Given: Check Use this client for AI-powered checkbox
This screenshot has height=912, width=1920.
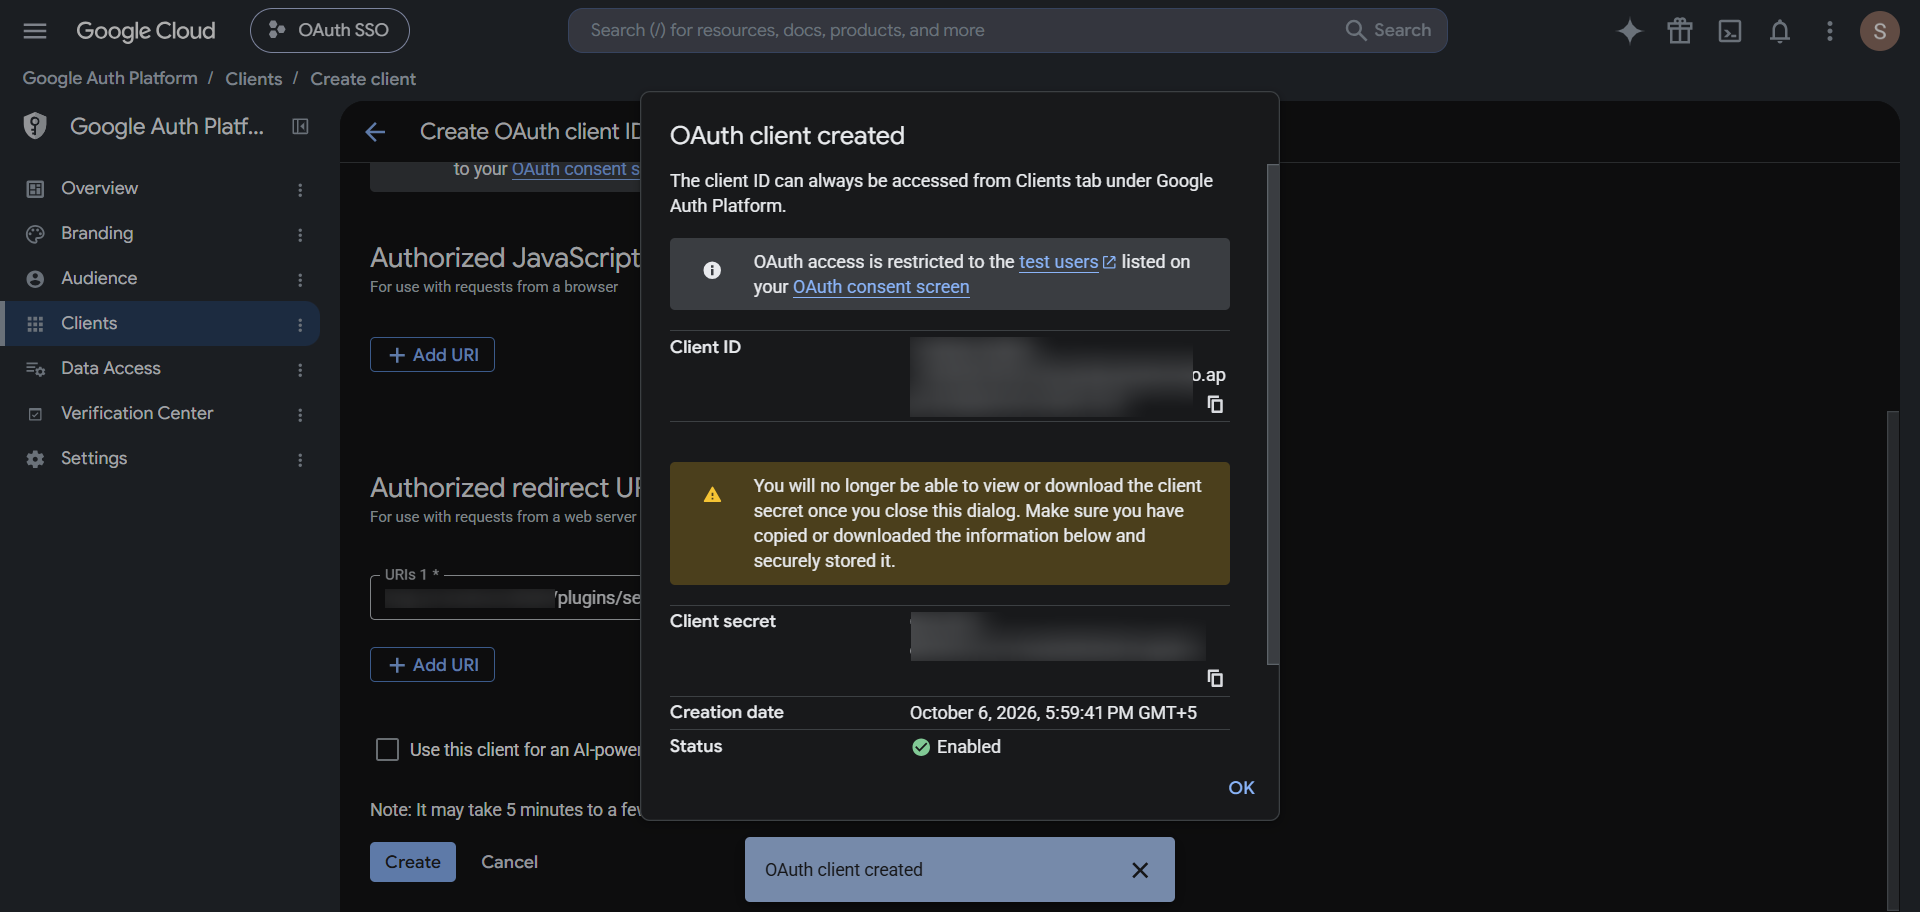Looking at the screenshot, I should (x=387, y=750).
